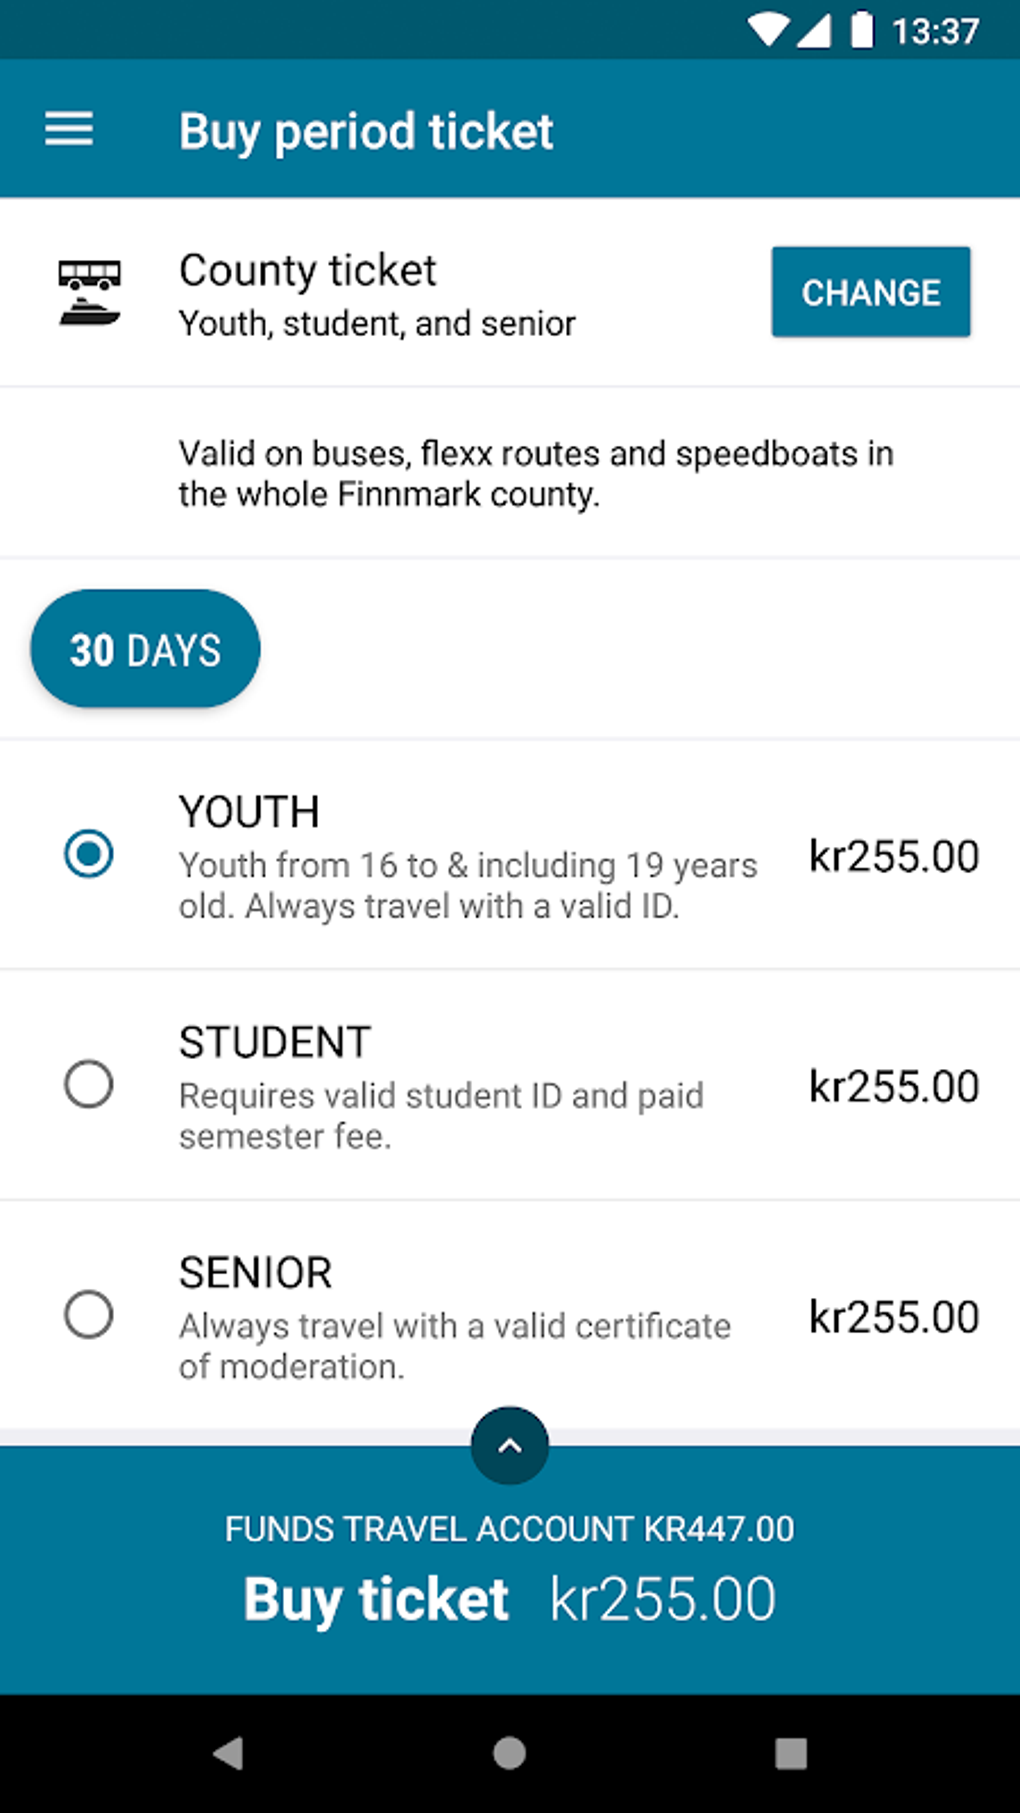Image resolution: width=1020 pixels, height=1813 pixels.
Task: Click the CHANGE ticket type button
Action: [870, 292]
